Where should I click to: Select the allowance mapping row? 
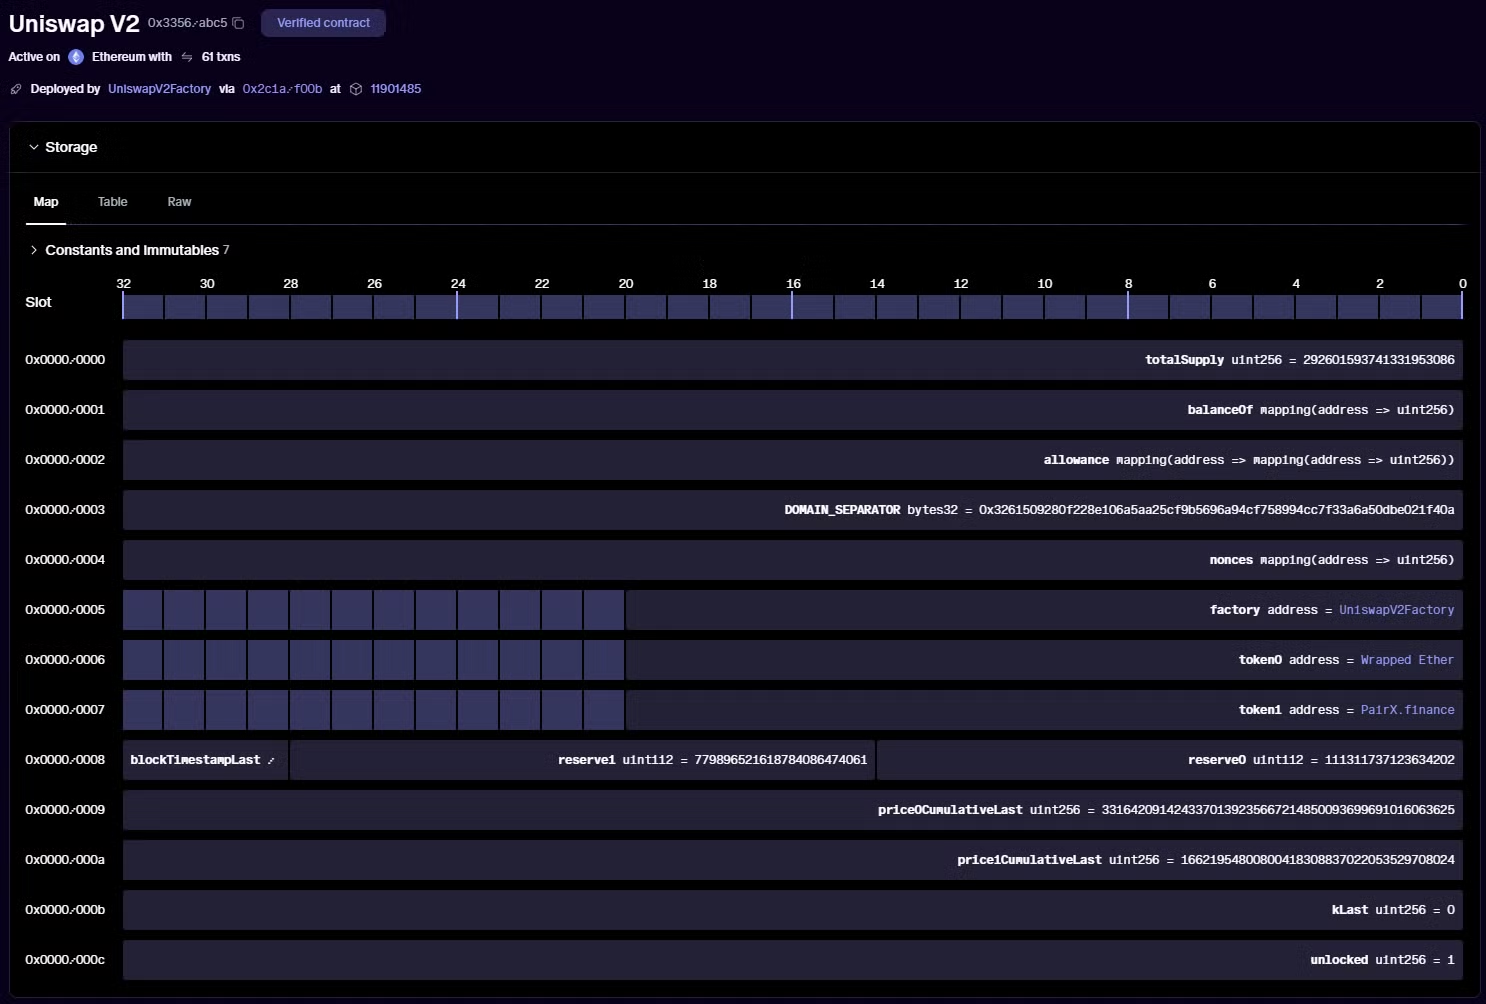(x=793, y=460)
